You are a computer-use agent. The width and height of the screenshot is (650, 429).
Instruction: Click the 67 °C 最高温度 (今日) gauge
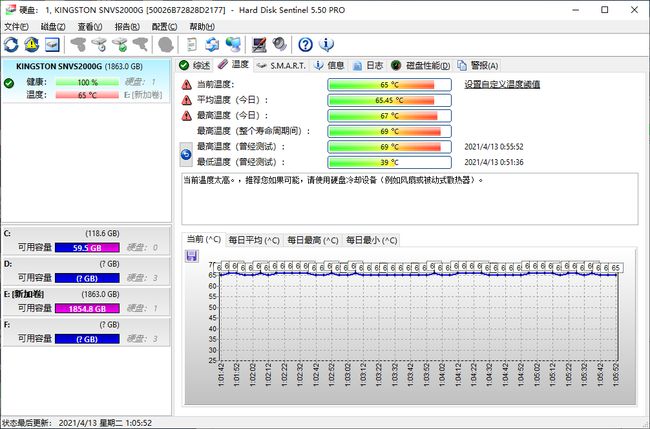click(x=389, y=116)
